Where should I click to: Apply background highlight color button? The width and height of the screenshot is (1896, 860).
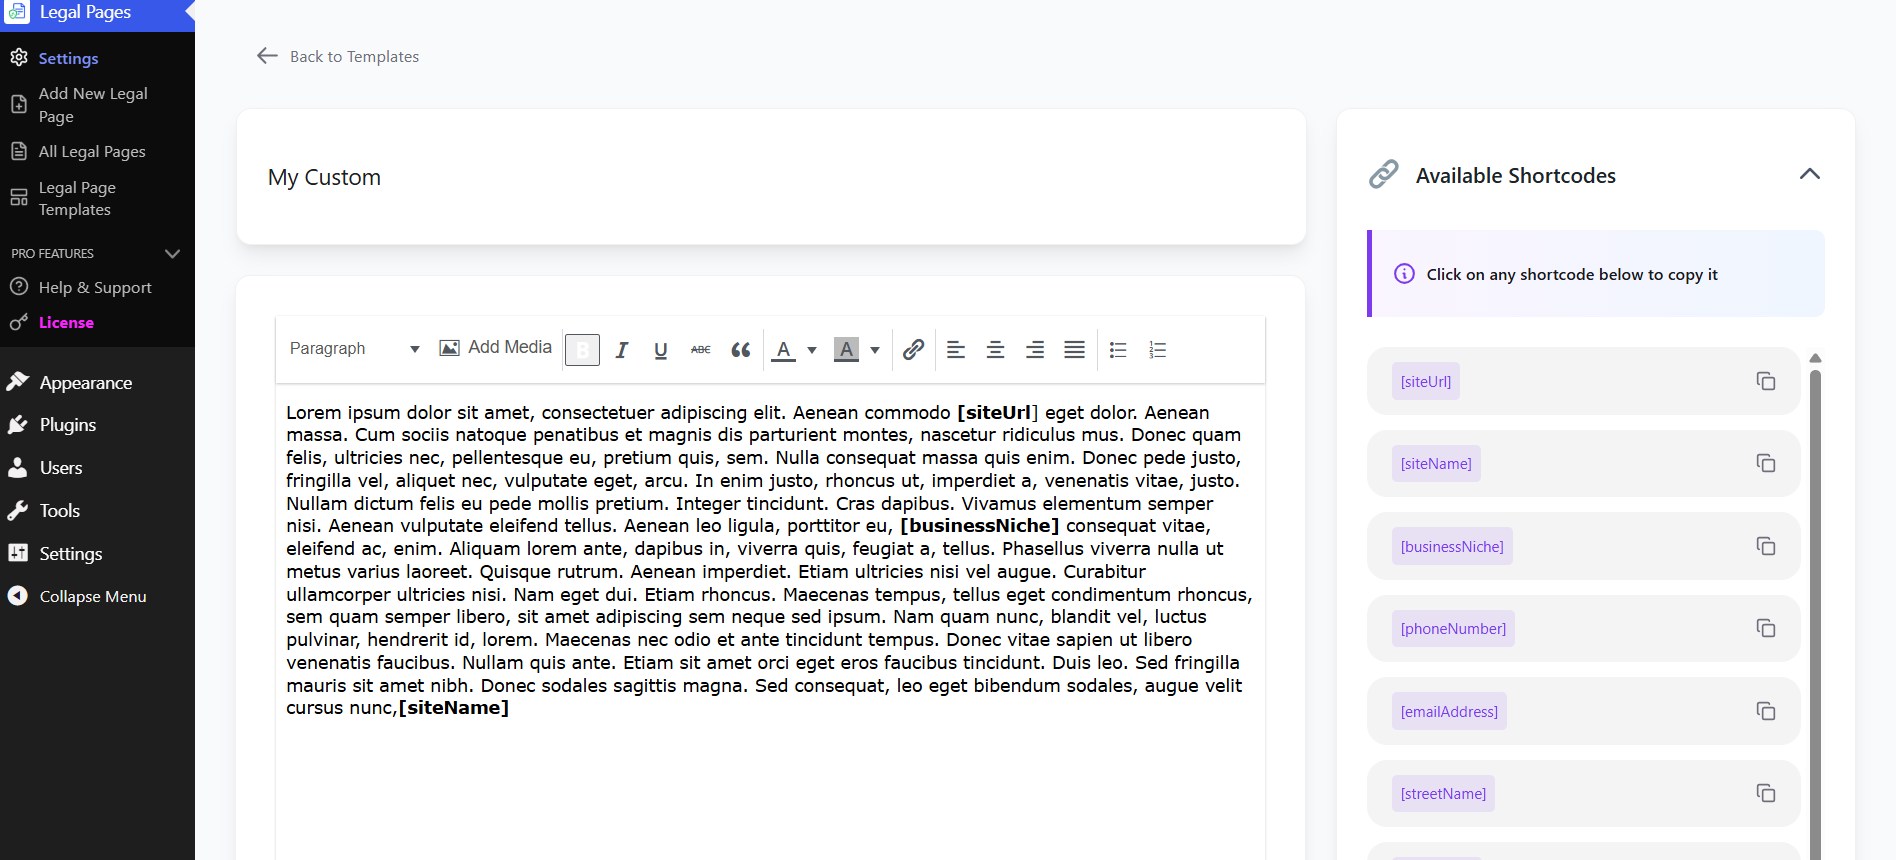pos(846,349)
